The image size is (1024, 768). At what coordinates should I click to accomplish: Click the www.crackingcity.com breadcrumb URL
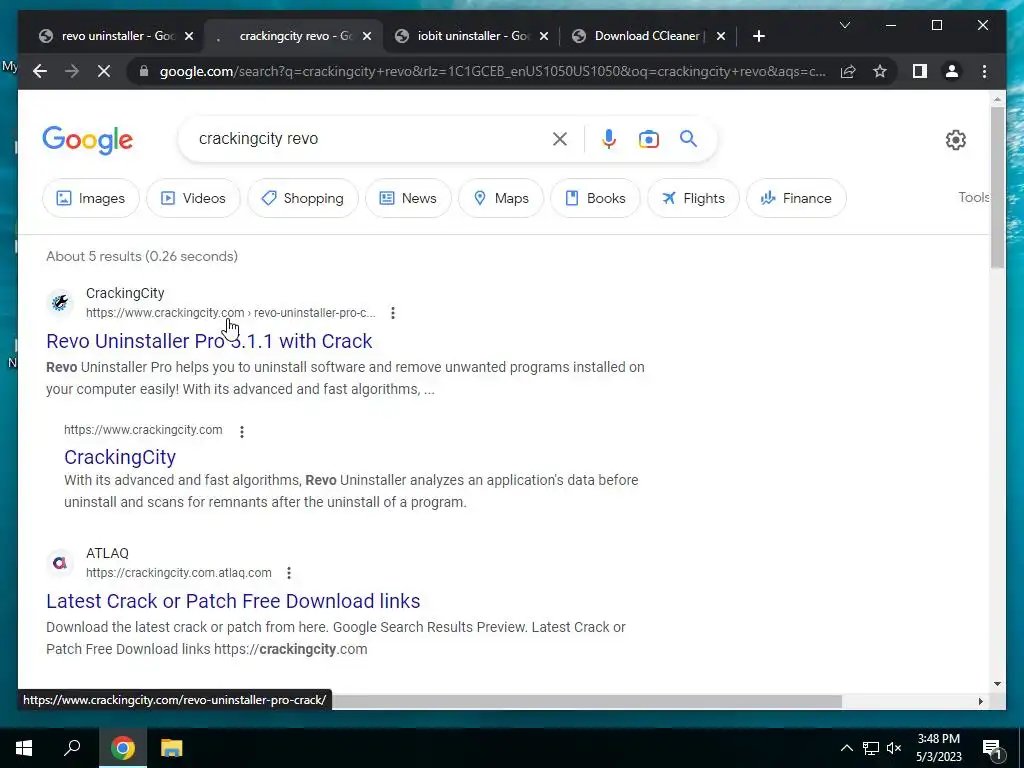click(x=231, y=313)
